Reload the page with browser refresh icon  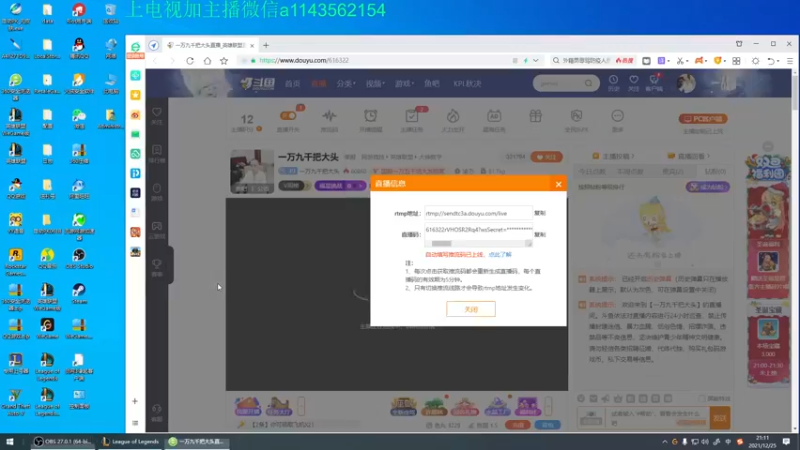coord(190,61)
